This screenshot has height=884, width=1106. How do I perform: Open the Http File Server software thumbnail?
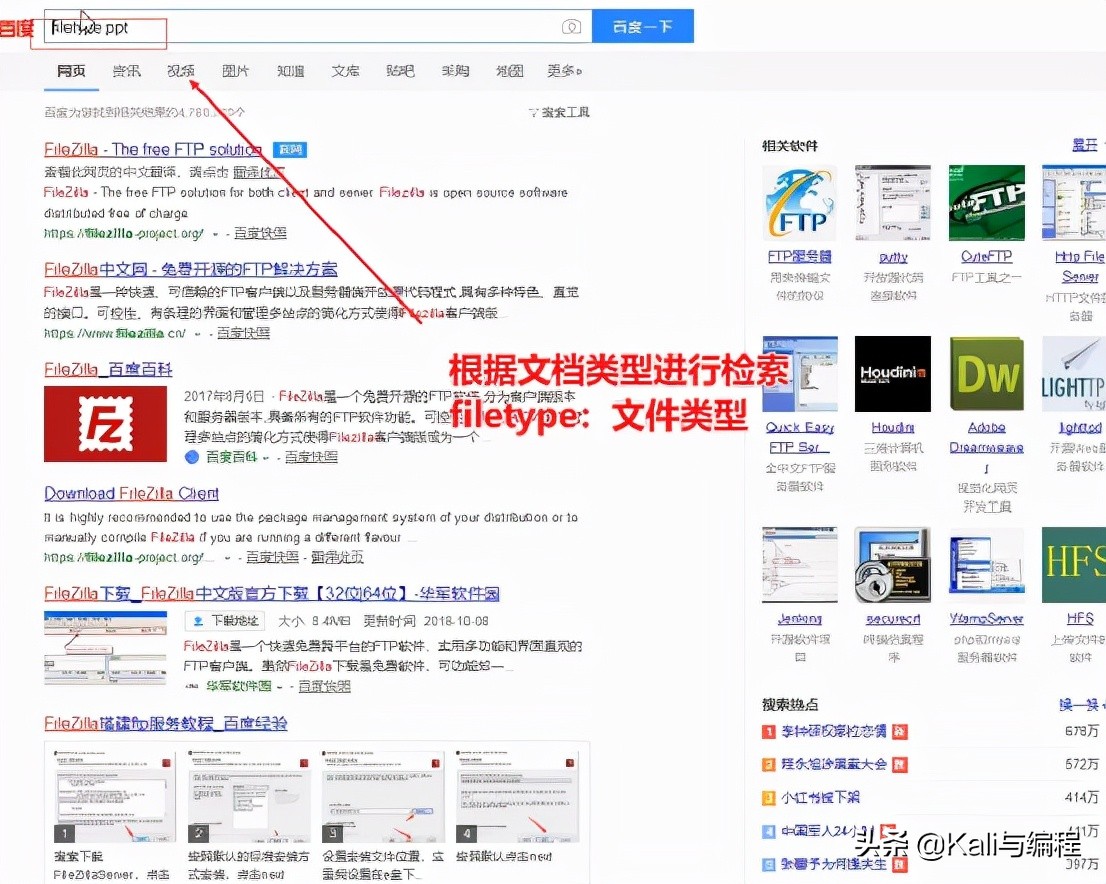pyautogui.click(x=1074, y=203)
